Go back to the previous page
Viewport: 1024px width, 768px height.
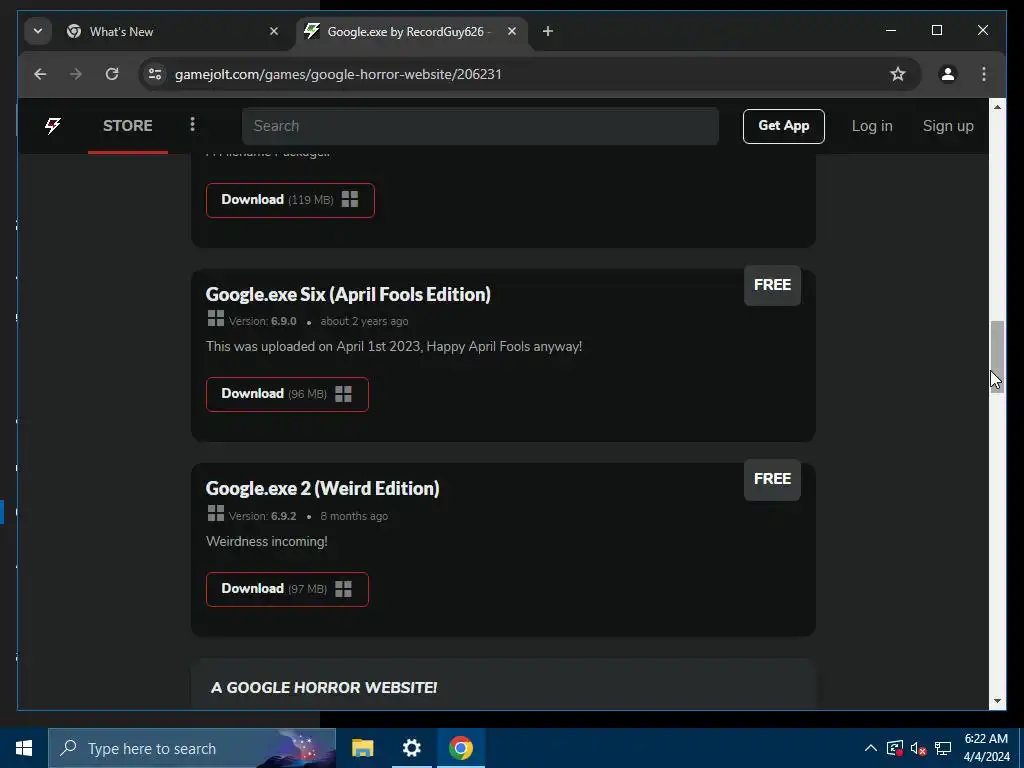coord(40,74)
